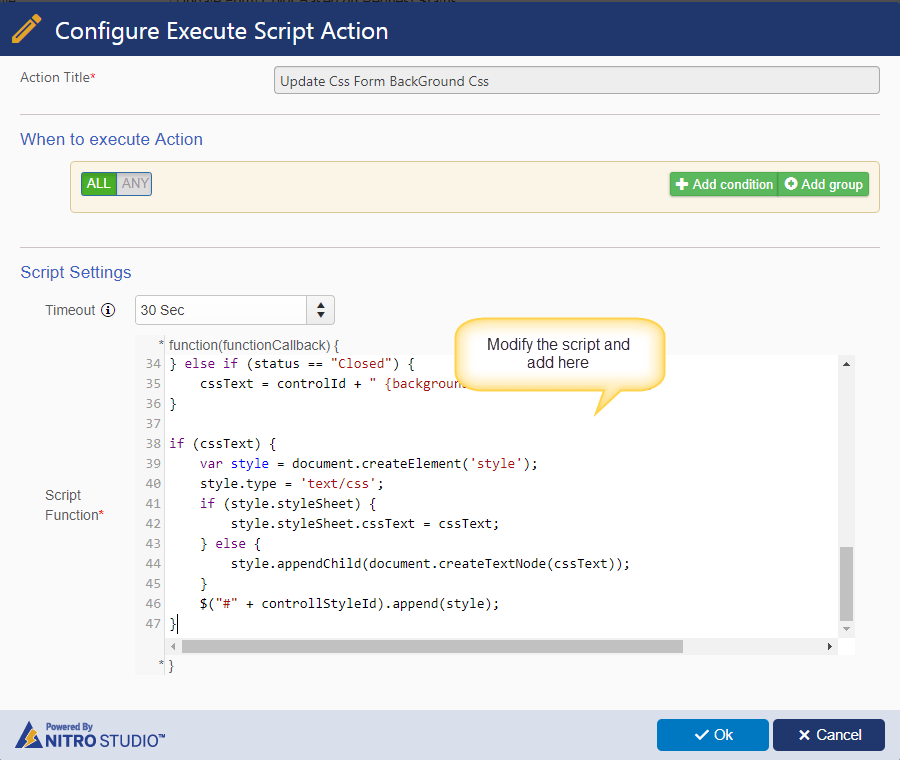Click right arrow of horizontal scrollbar
Screen dimensions: 900x760
829,646
